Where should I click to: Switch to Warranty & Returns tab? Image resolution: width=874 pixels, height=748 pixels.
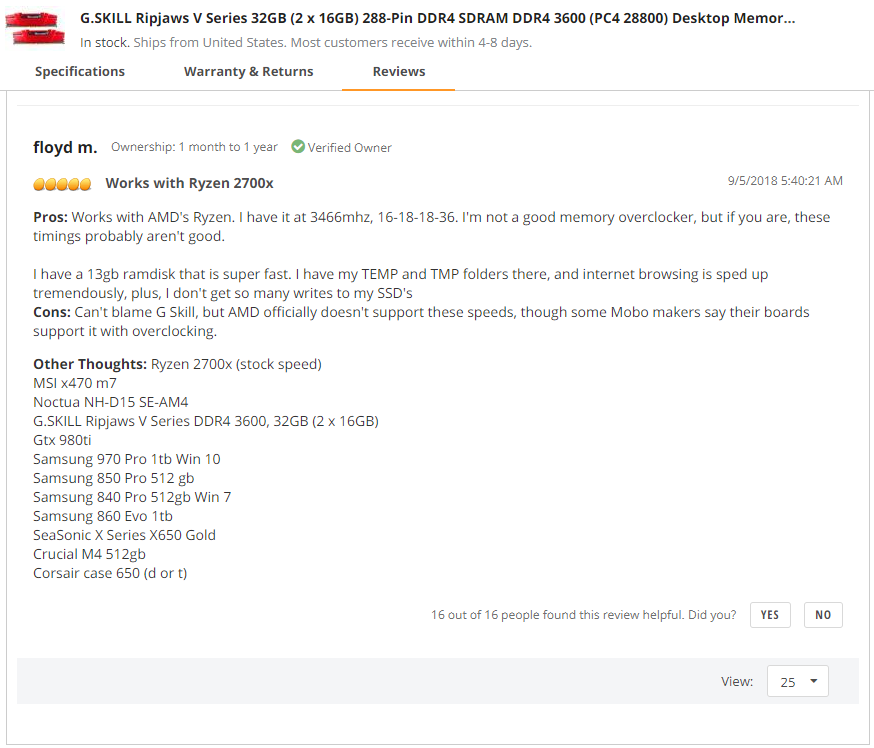(x=249, y=71)
